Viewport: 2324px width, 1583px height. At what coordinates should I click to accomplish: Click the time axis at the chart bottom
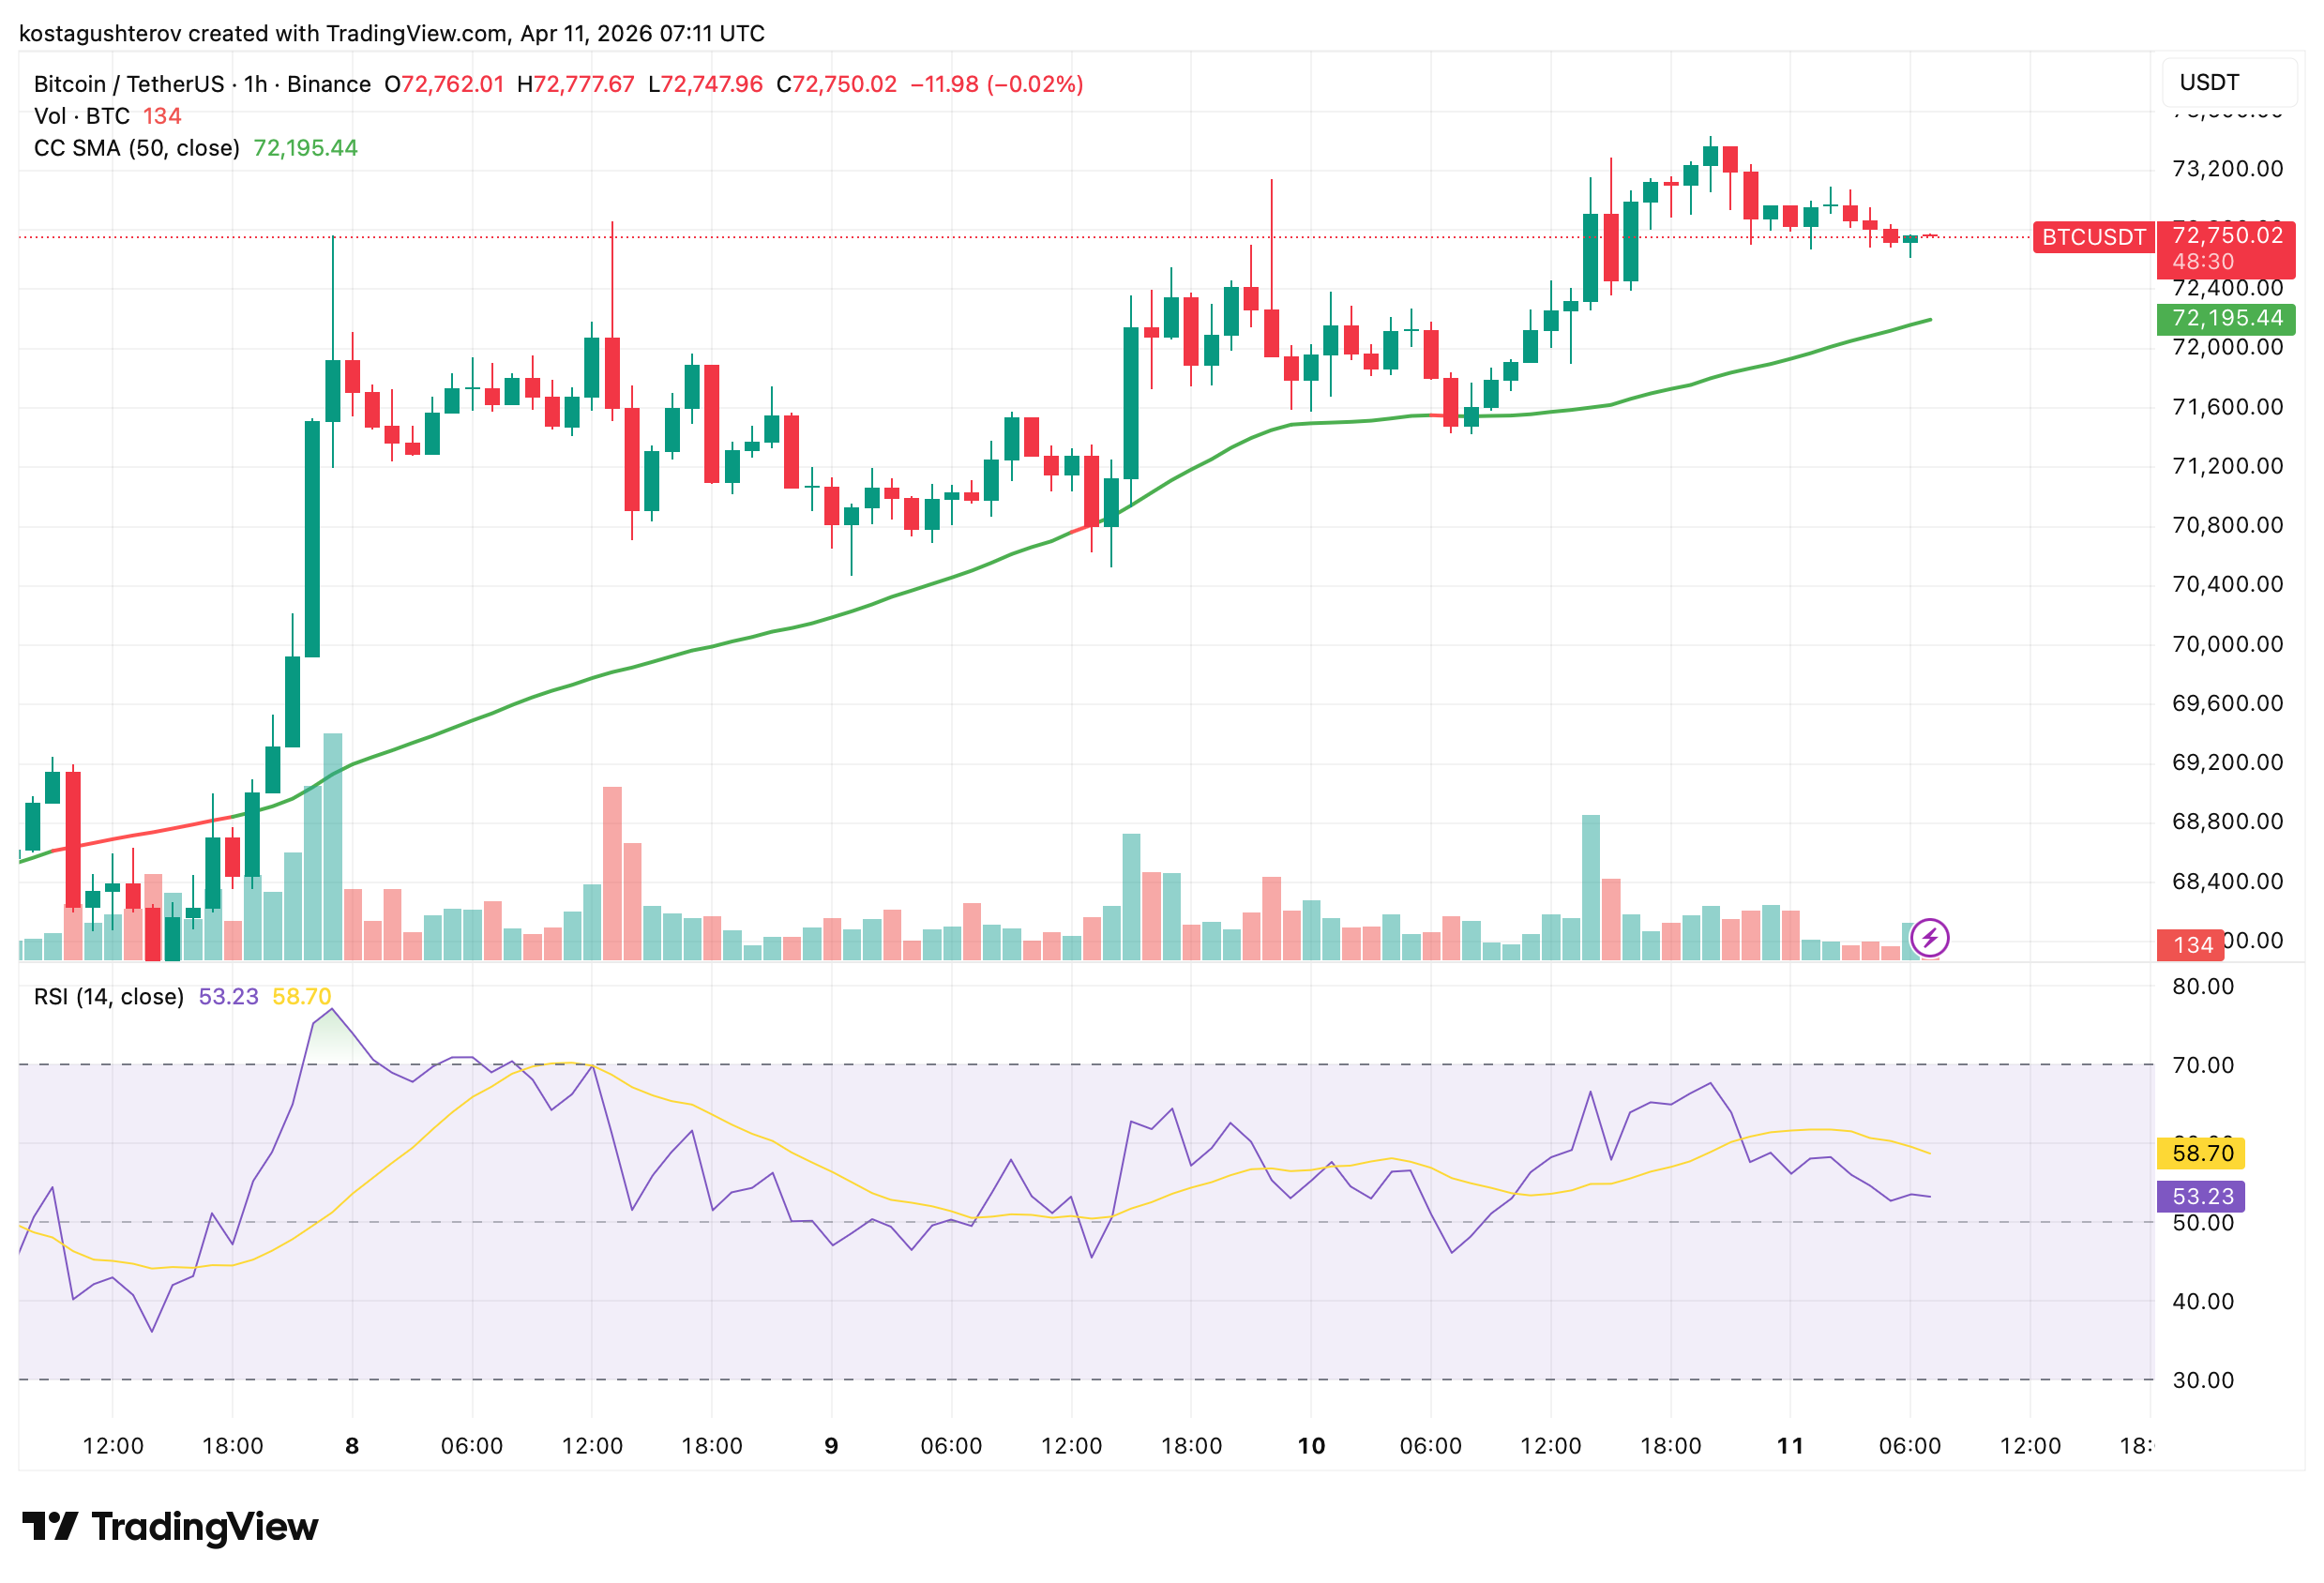click(1100, 1445)
